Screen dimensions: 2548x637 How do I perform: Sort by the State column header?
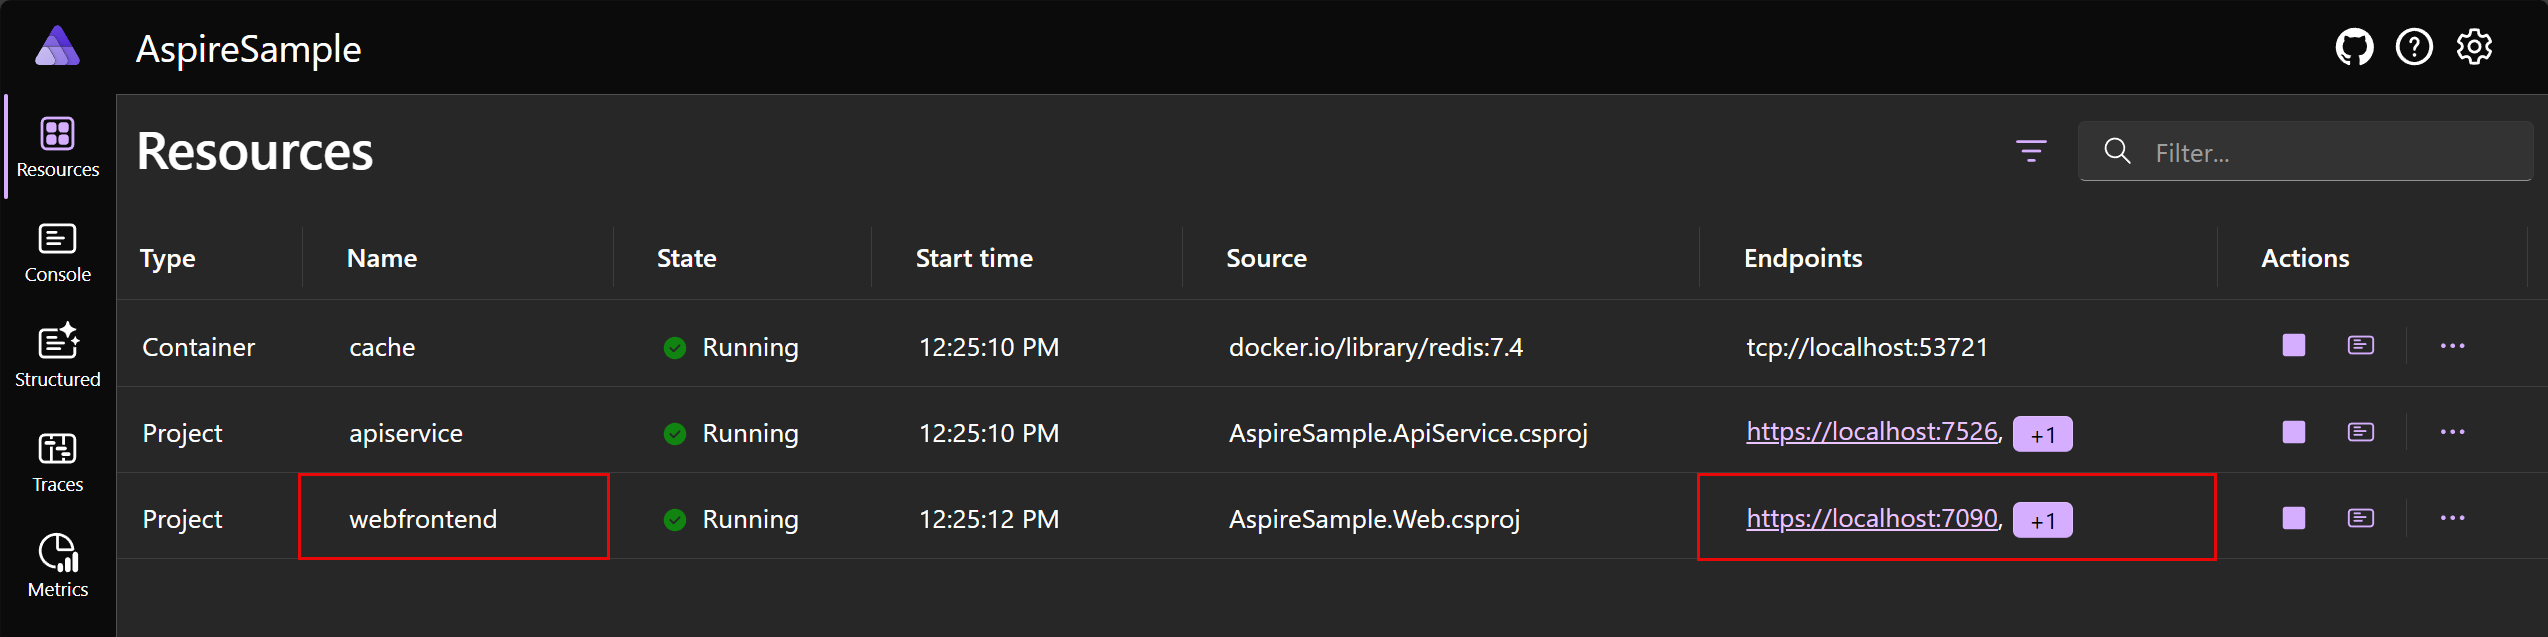pyautogui.click(x=686, y=258)
